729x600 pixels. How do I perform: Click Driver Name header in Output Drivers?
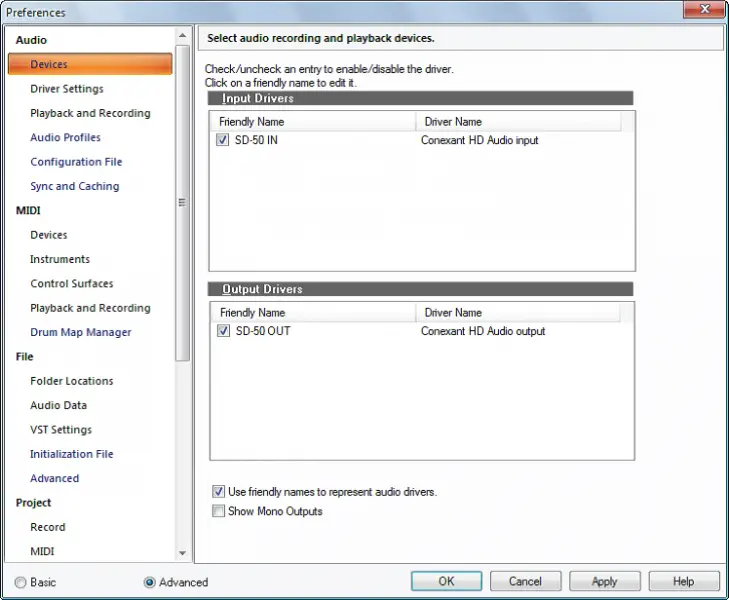(x=518, y=313)
